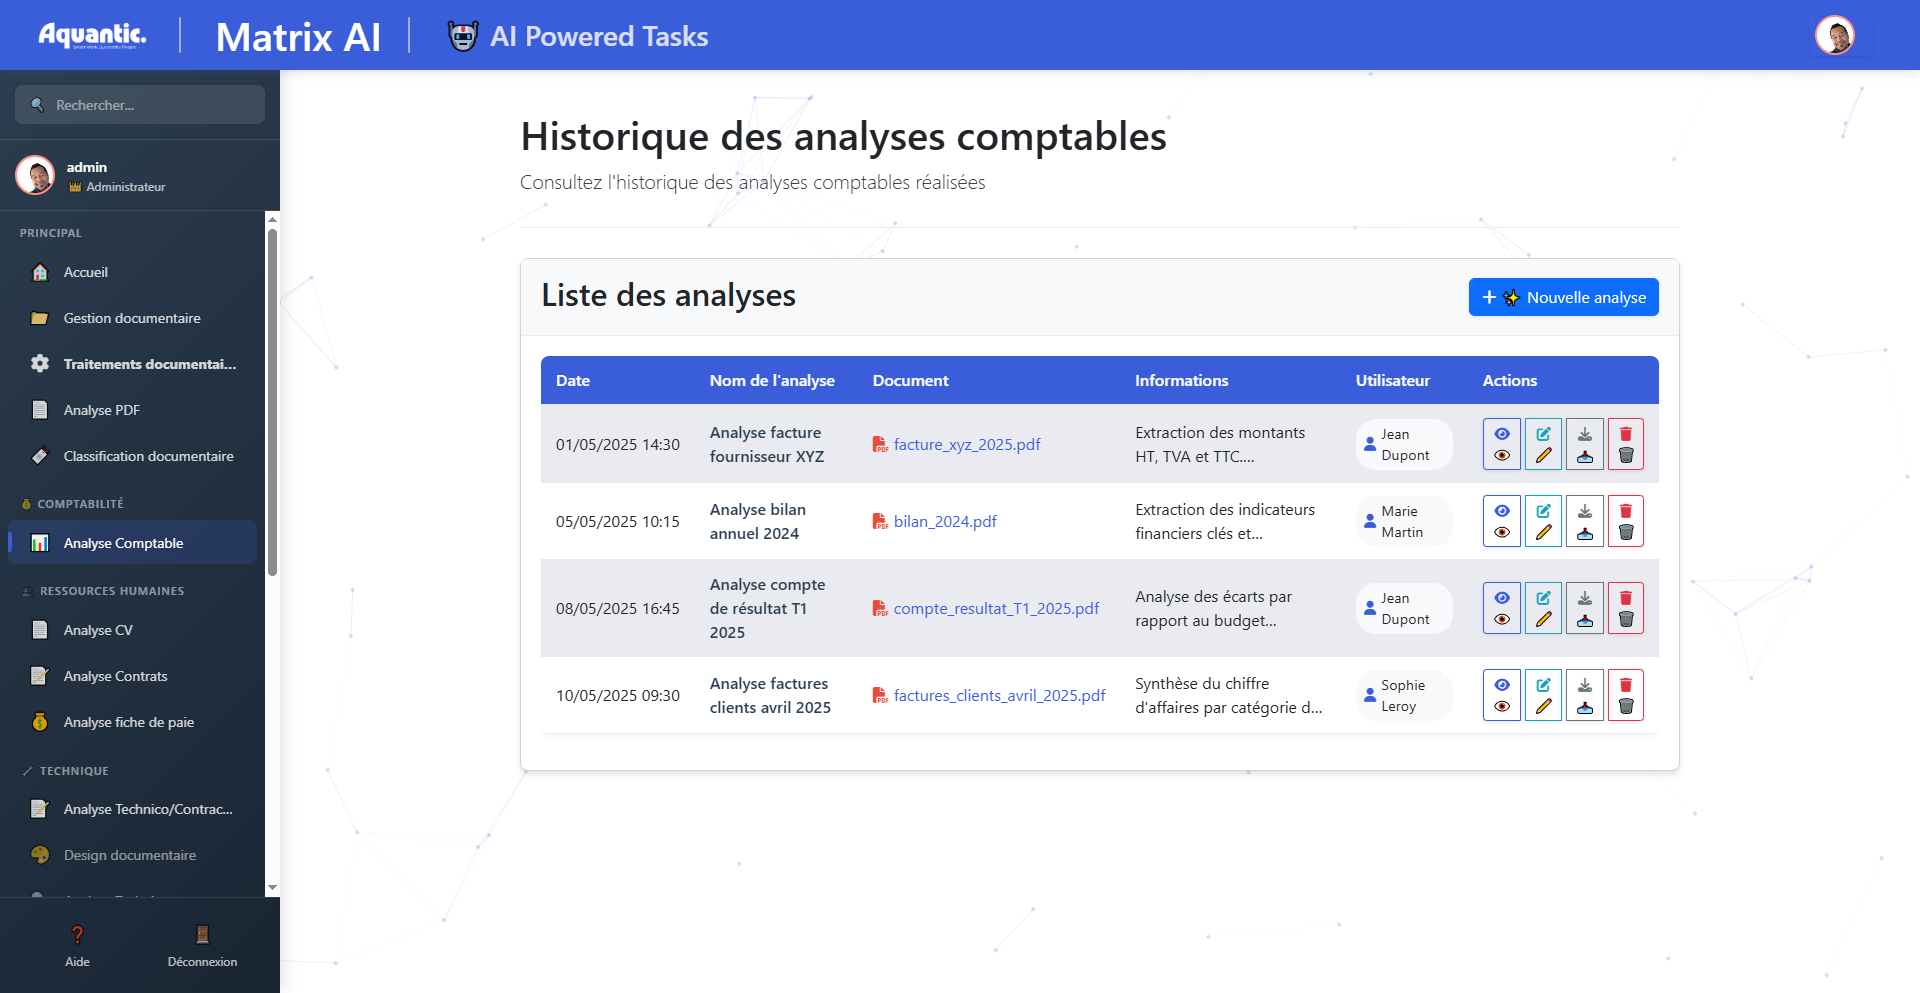
Task: Download the bilan_2024.pdf analysis
Action: pyautogui.click(x=1584, y=521)
